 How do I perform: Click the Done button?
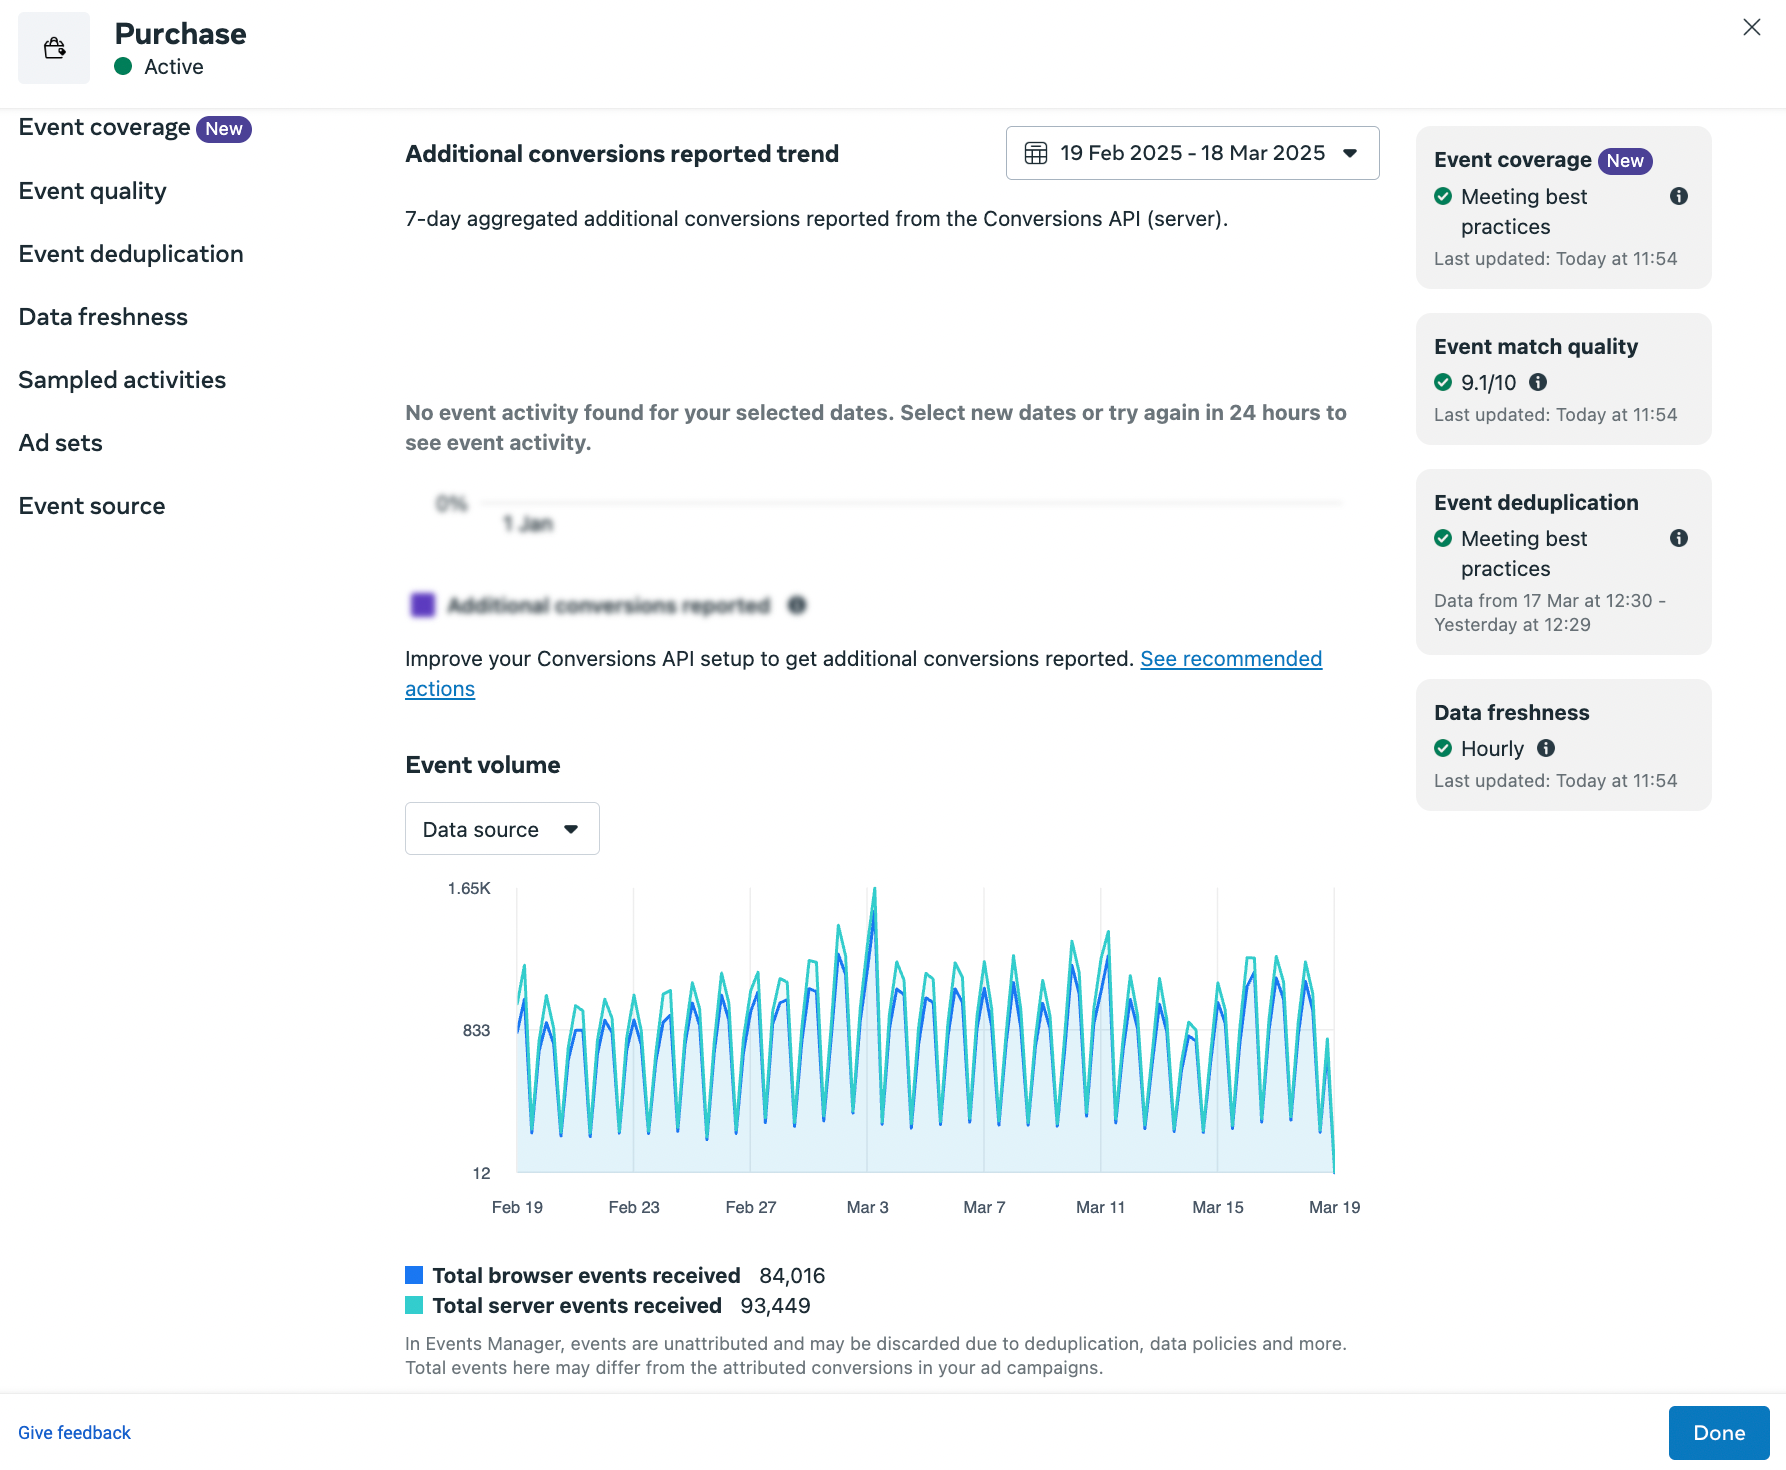[x=1719, y=1433]
